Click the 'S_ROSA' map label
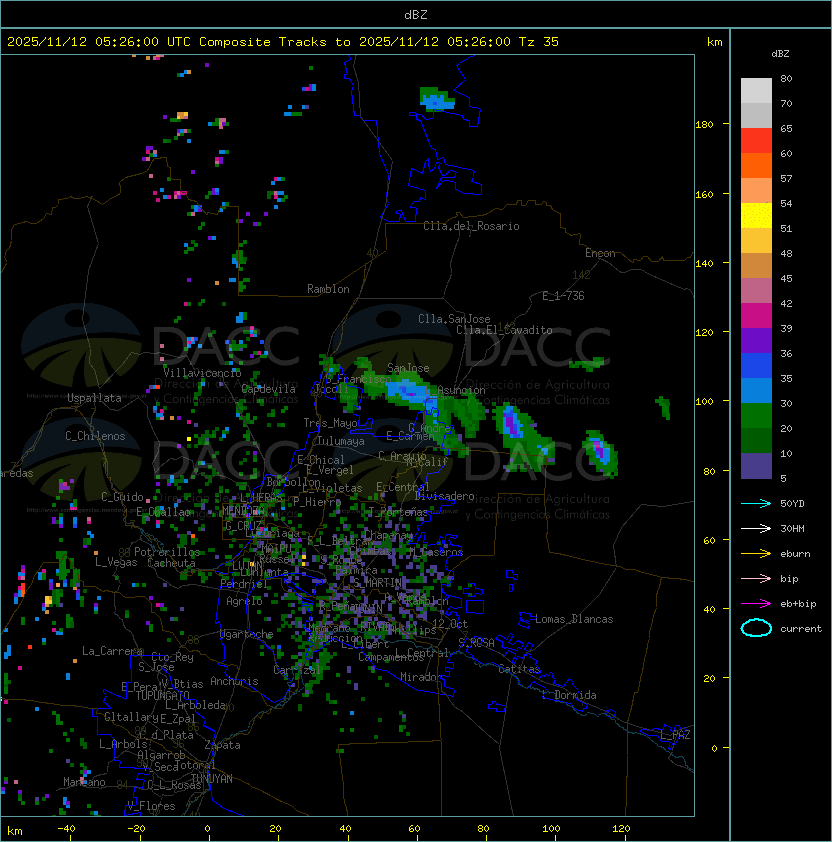This screenshot has width=832, height=842. (476, 643)
